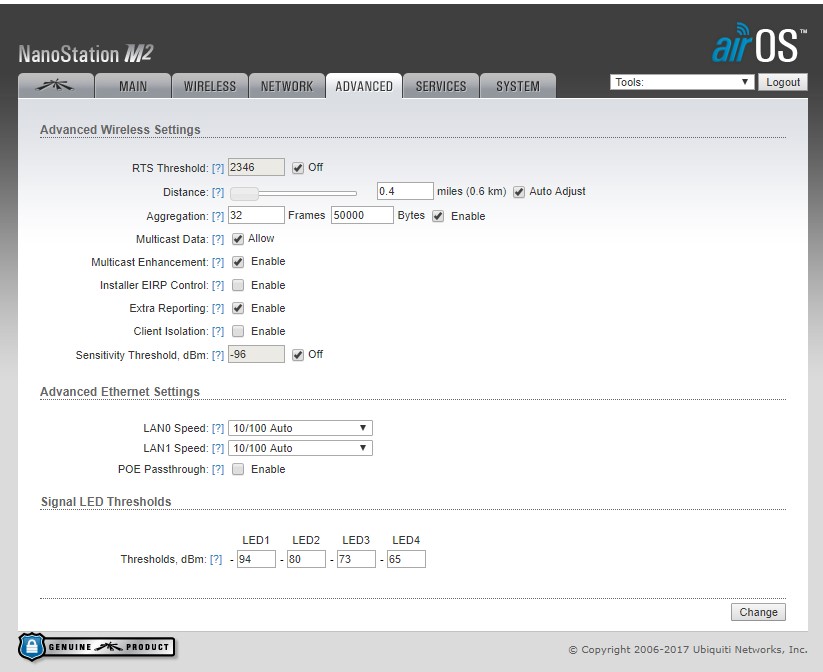Toggle Multicast Data Allow checkbox
Viewport: 823px width, 672px height.
(x=238, y=239)
